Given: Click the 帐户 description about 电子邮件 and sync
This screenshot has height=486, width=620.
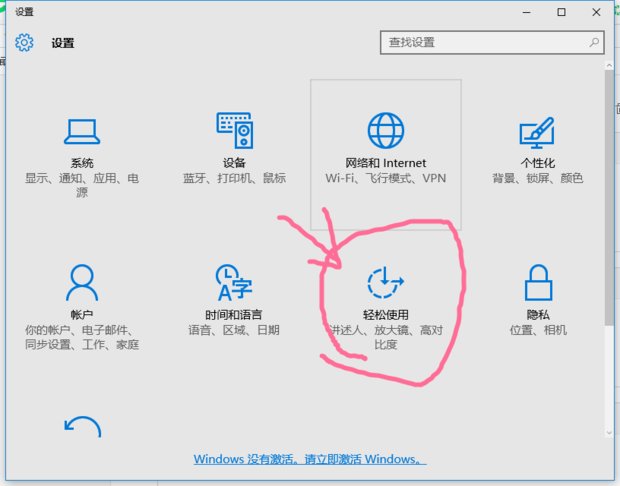Looking at the screenshot, I should [x=82, y=337].
